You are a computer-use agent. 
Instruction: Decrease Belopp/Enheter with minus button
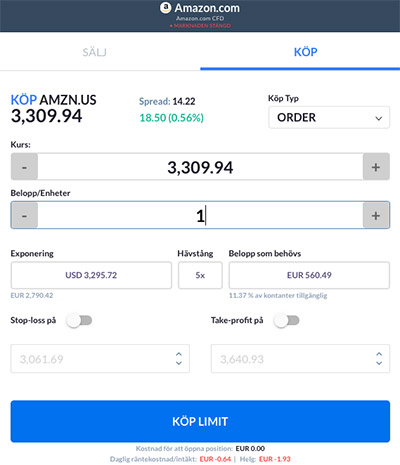pyautogui.click(x=24, y=215)
